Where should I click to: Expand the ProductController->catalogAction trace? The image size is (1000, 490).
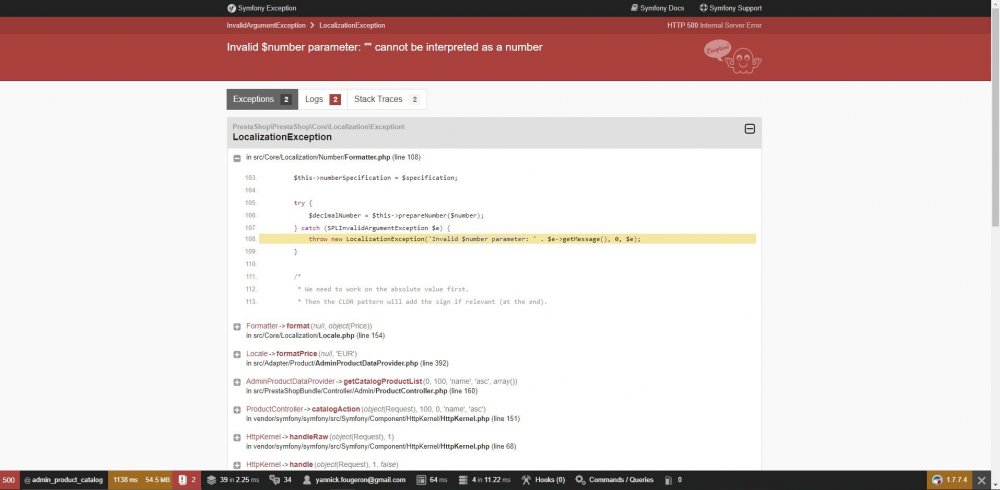point(237,410)
